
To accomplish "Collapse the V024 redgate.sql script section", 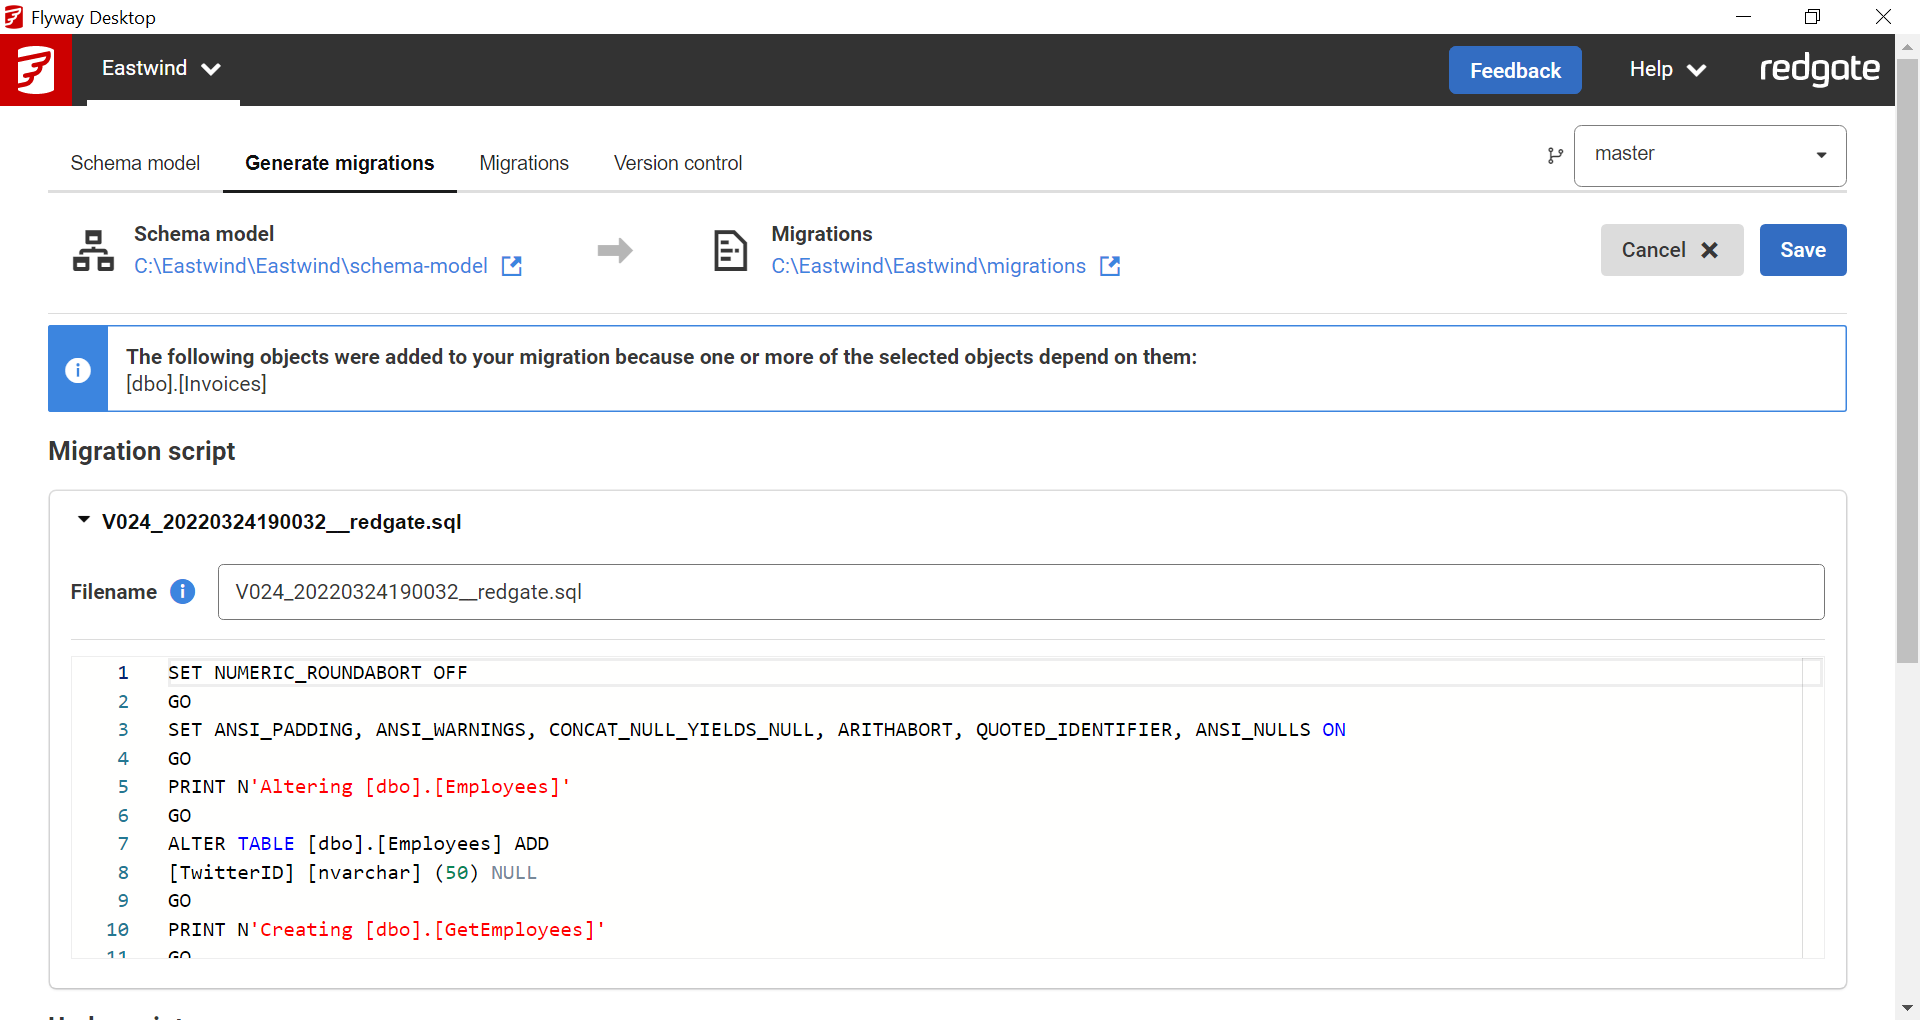I will pos(84,521).
